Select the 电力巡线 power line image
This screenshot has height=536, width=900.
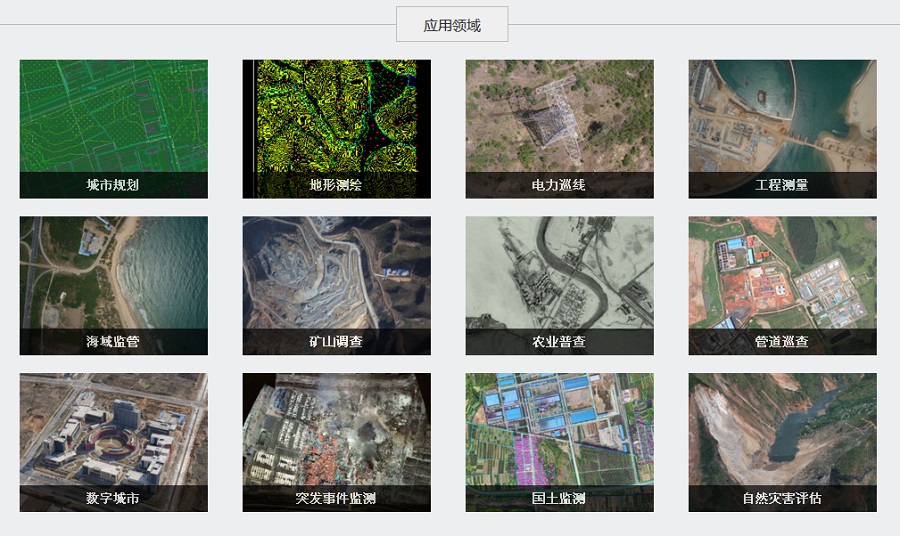point(560,129)
